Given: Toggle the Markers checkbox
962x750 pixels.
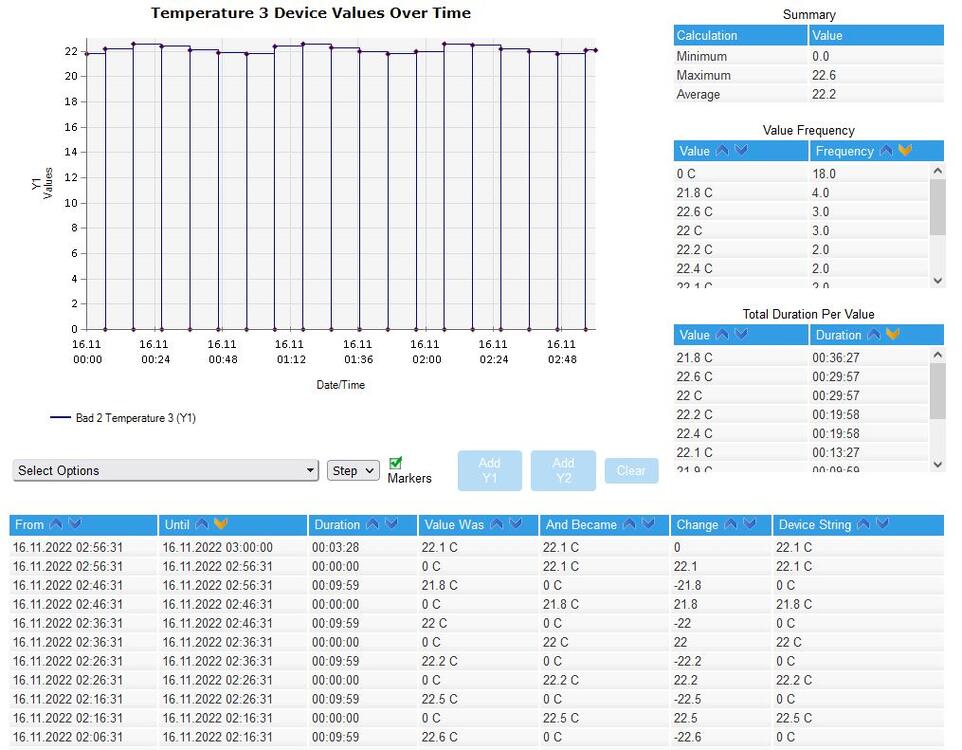Looking at the screenshot, I should pos(395,463).
